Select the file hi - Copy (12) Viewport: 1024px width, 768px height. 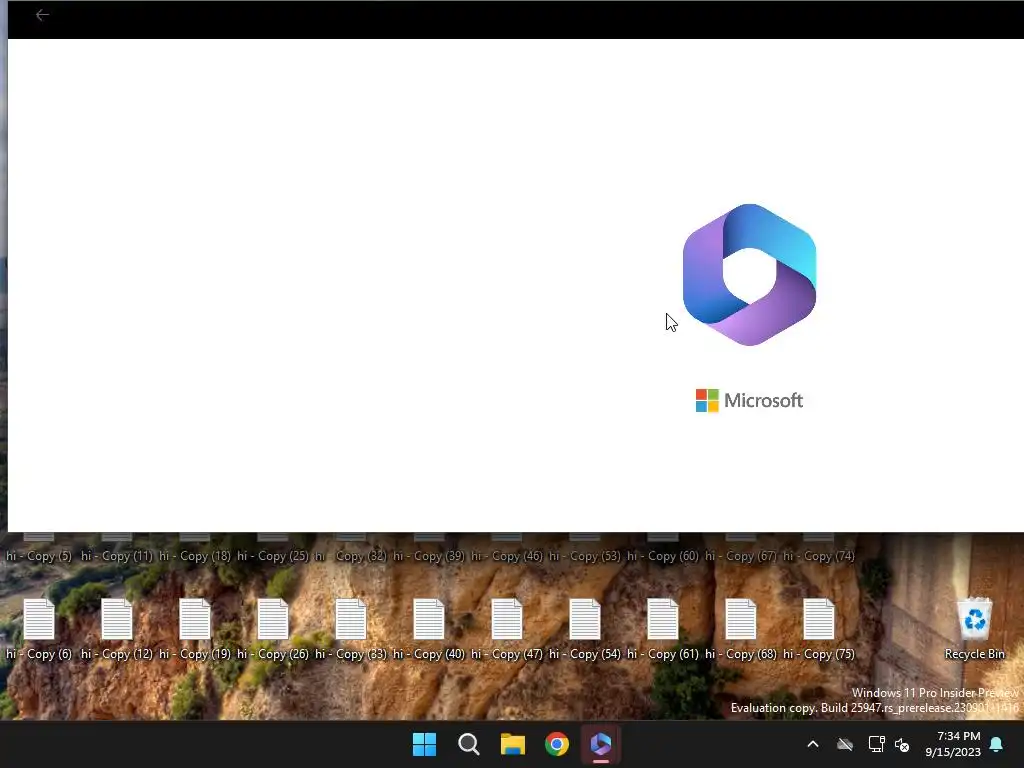(117, 629)
